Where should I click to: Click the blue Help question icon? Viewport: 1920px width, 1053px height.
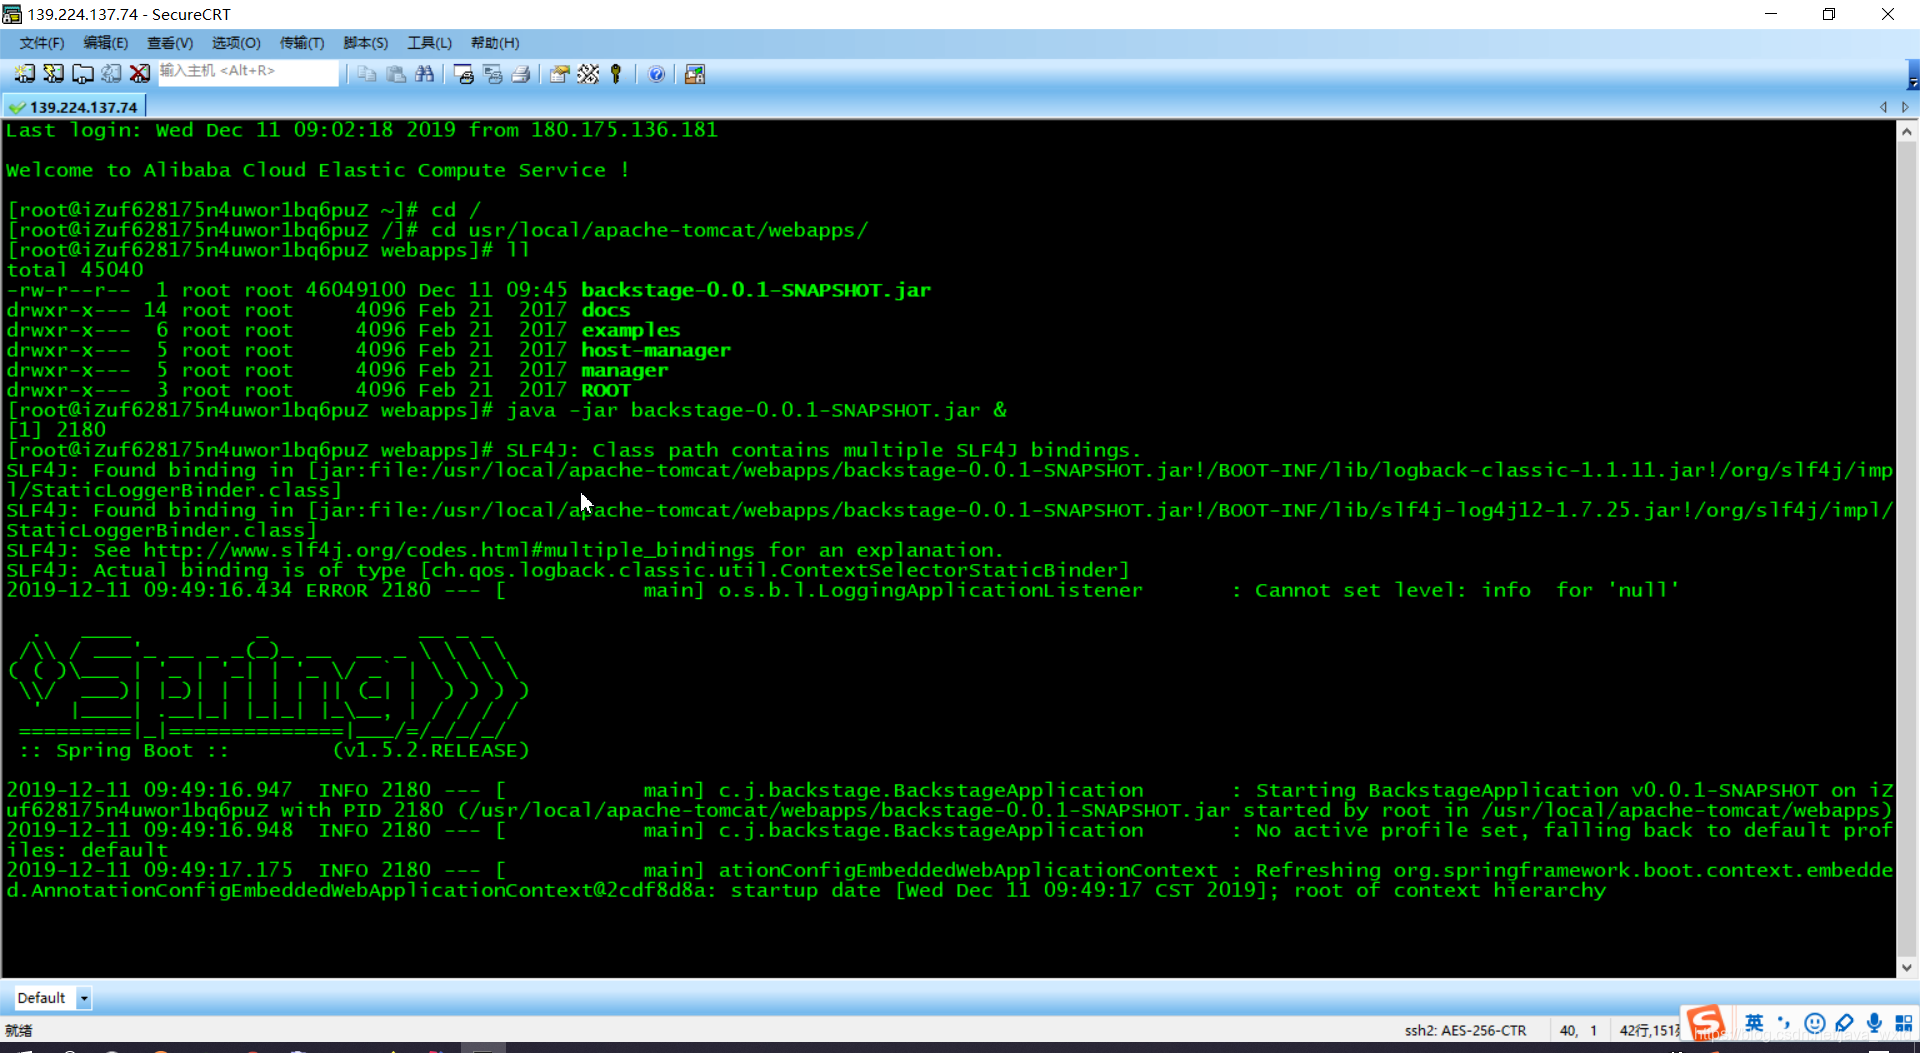656,74
